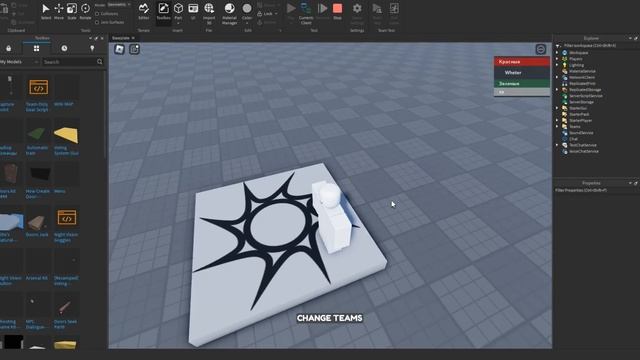Select the green Зеленые team entry
Screen dimensions: 640x360
(522, 83)
